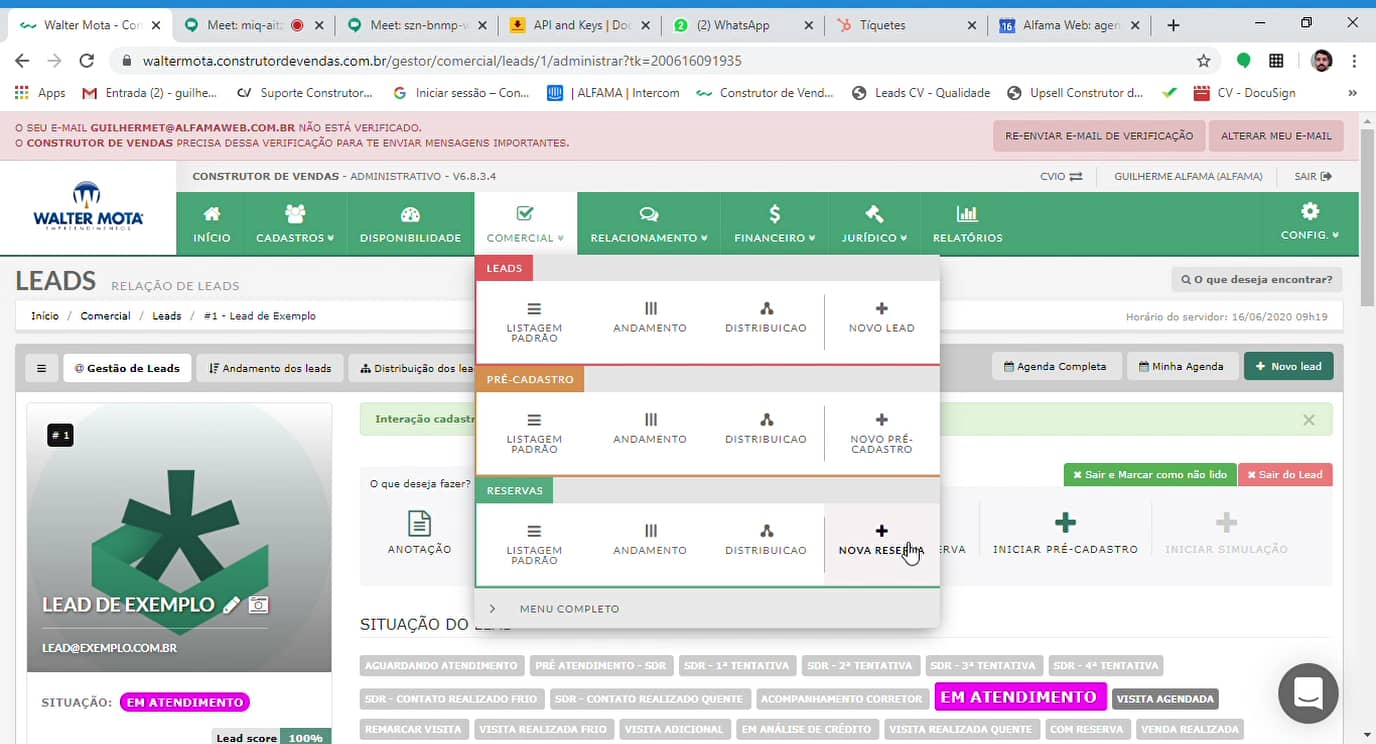Click Alterar meu e-mail button
1376x744 pixels.
1276,136
